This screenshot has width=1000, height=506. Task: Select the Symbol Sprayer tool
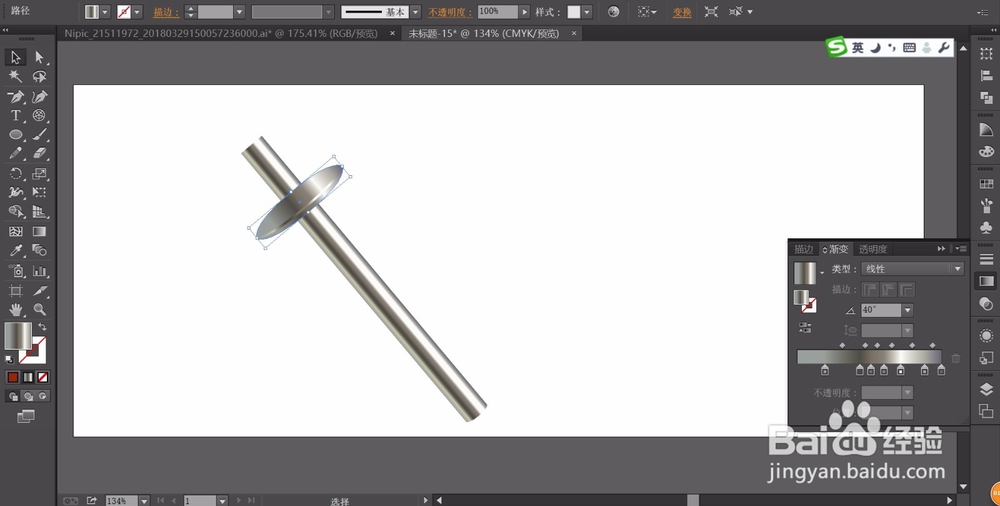point(15,271)
